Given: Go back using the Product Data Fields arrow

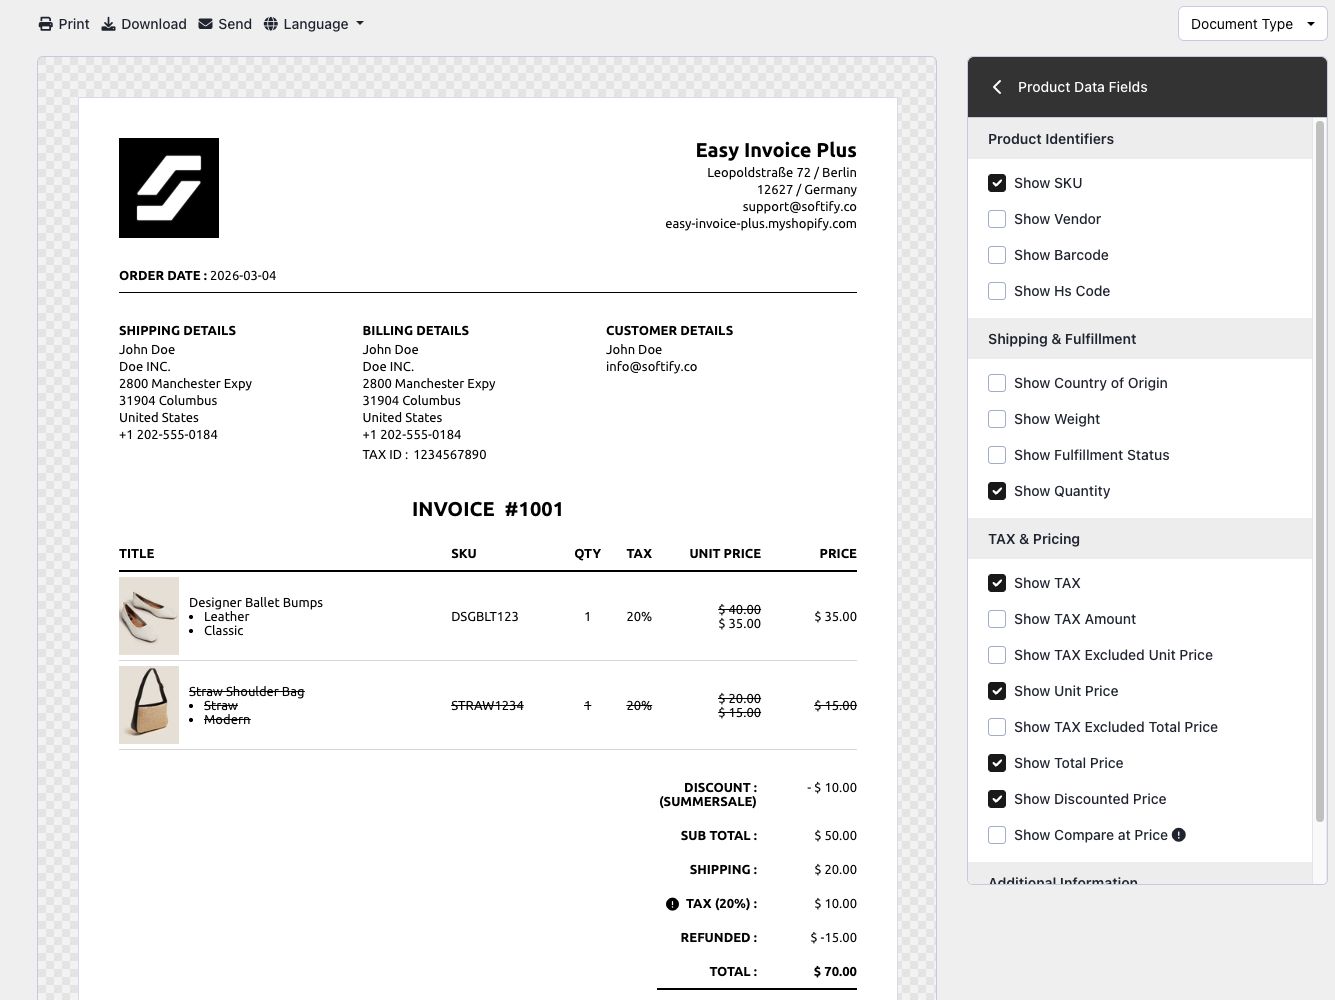Looking at the screenshot, I should click(997, 87).
